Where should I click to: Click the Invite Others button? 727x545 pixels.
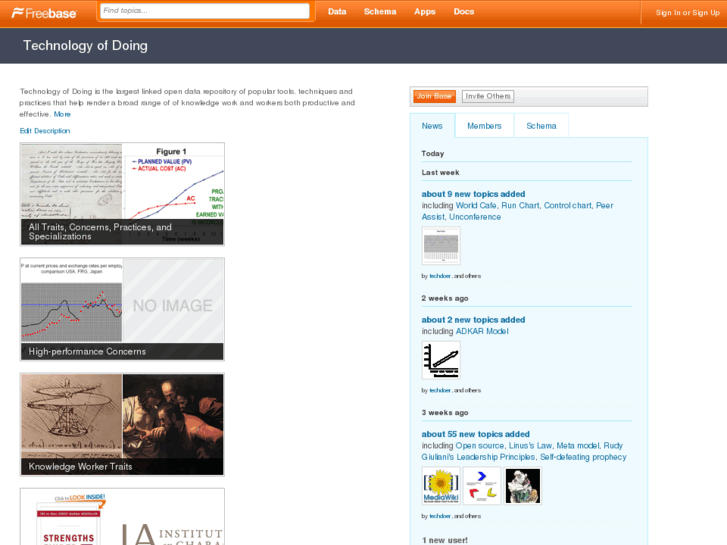488,96
